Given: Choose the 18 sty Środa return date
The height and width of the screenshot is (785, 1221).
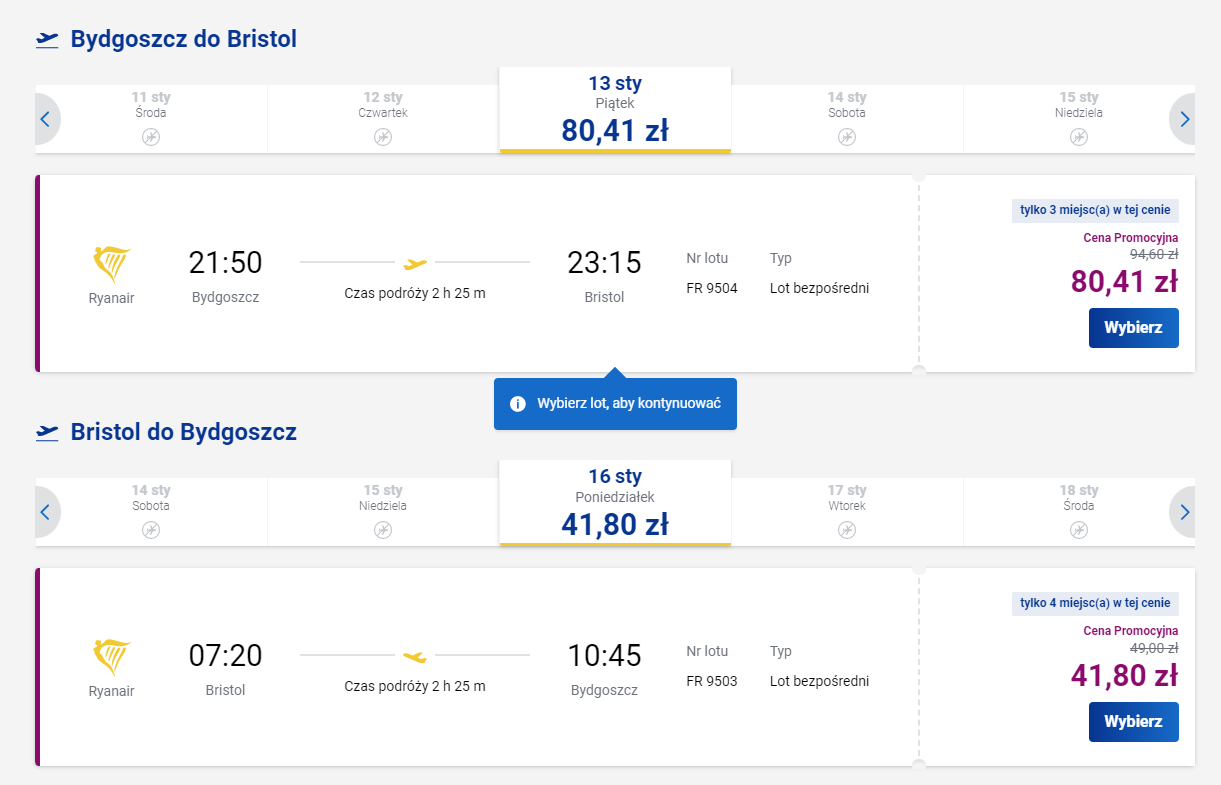Looking at the screenshot, I should point(1078,511).
